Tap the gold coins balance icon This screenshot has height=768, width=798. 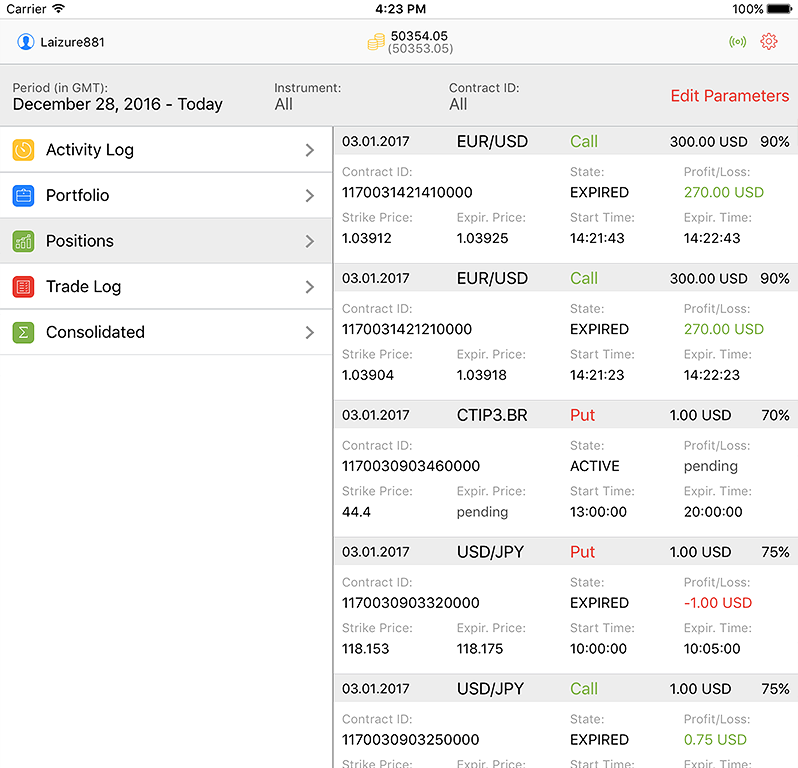[x=376, y=42]
